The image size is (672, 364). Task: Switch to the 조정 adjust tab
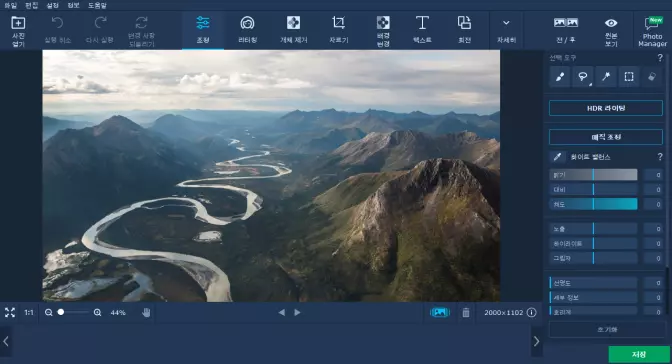pos(203,30)
